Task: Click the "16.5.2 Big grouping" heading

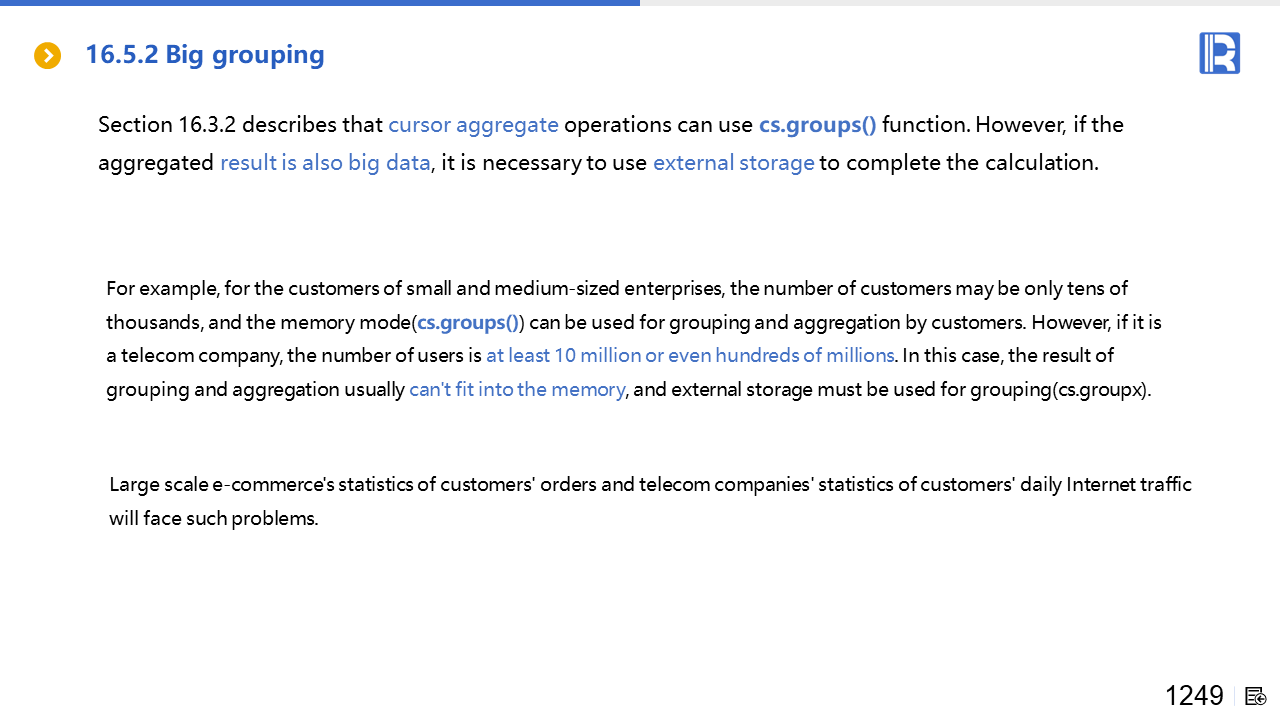Action: click(205, 54)
